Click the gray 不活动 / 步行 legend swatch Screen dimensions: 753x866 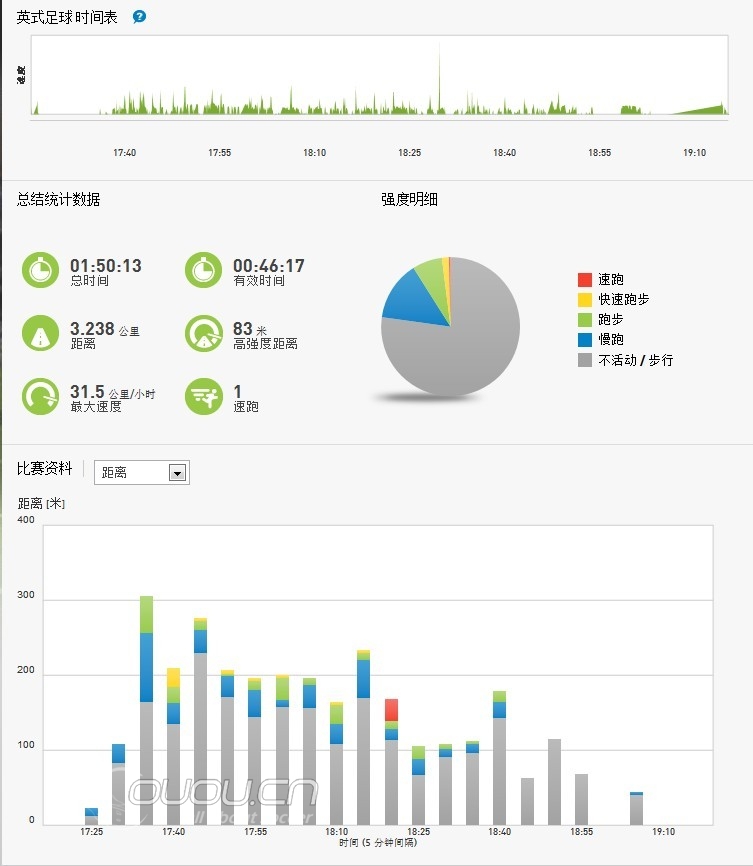(585, 360)
